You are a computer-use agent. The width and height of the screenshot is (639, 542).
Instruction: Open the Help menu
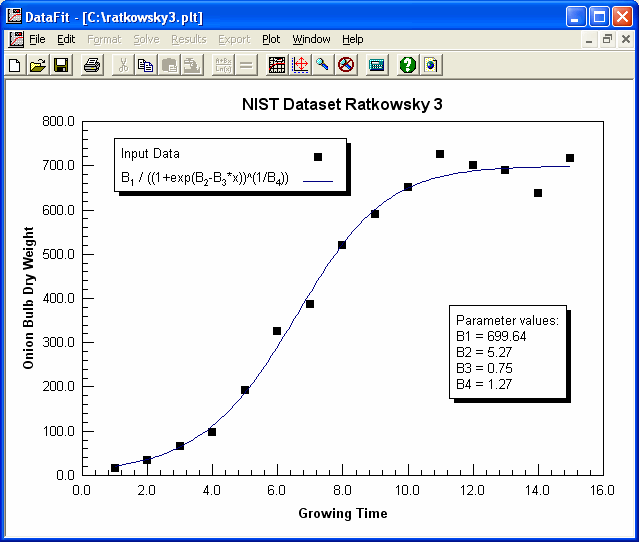[353, 40]
